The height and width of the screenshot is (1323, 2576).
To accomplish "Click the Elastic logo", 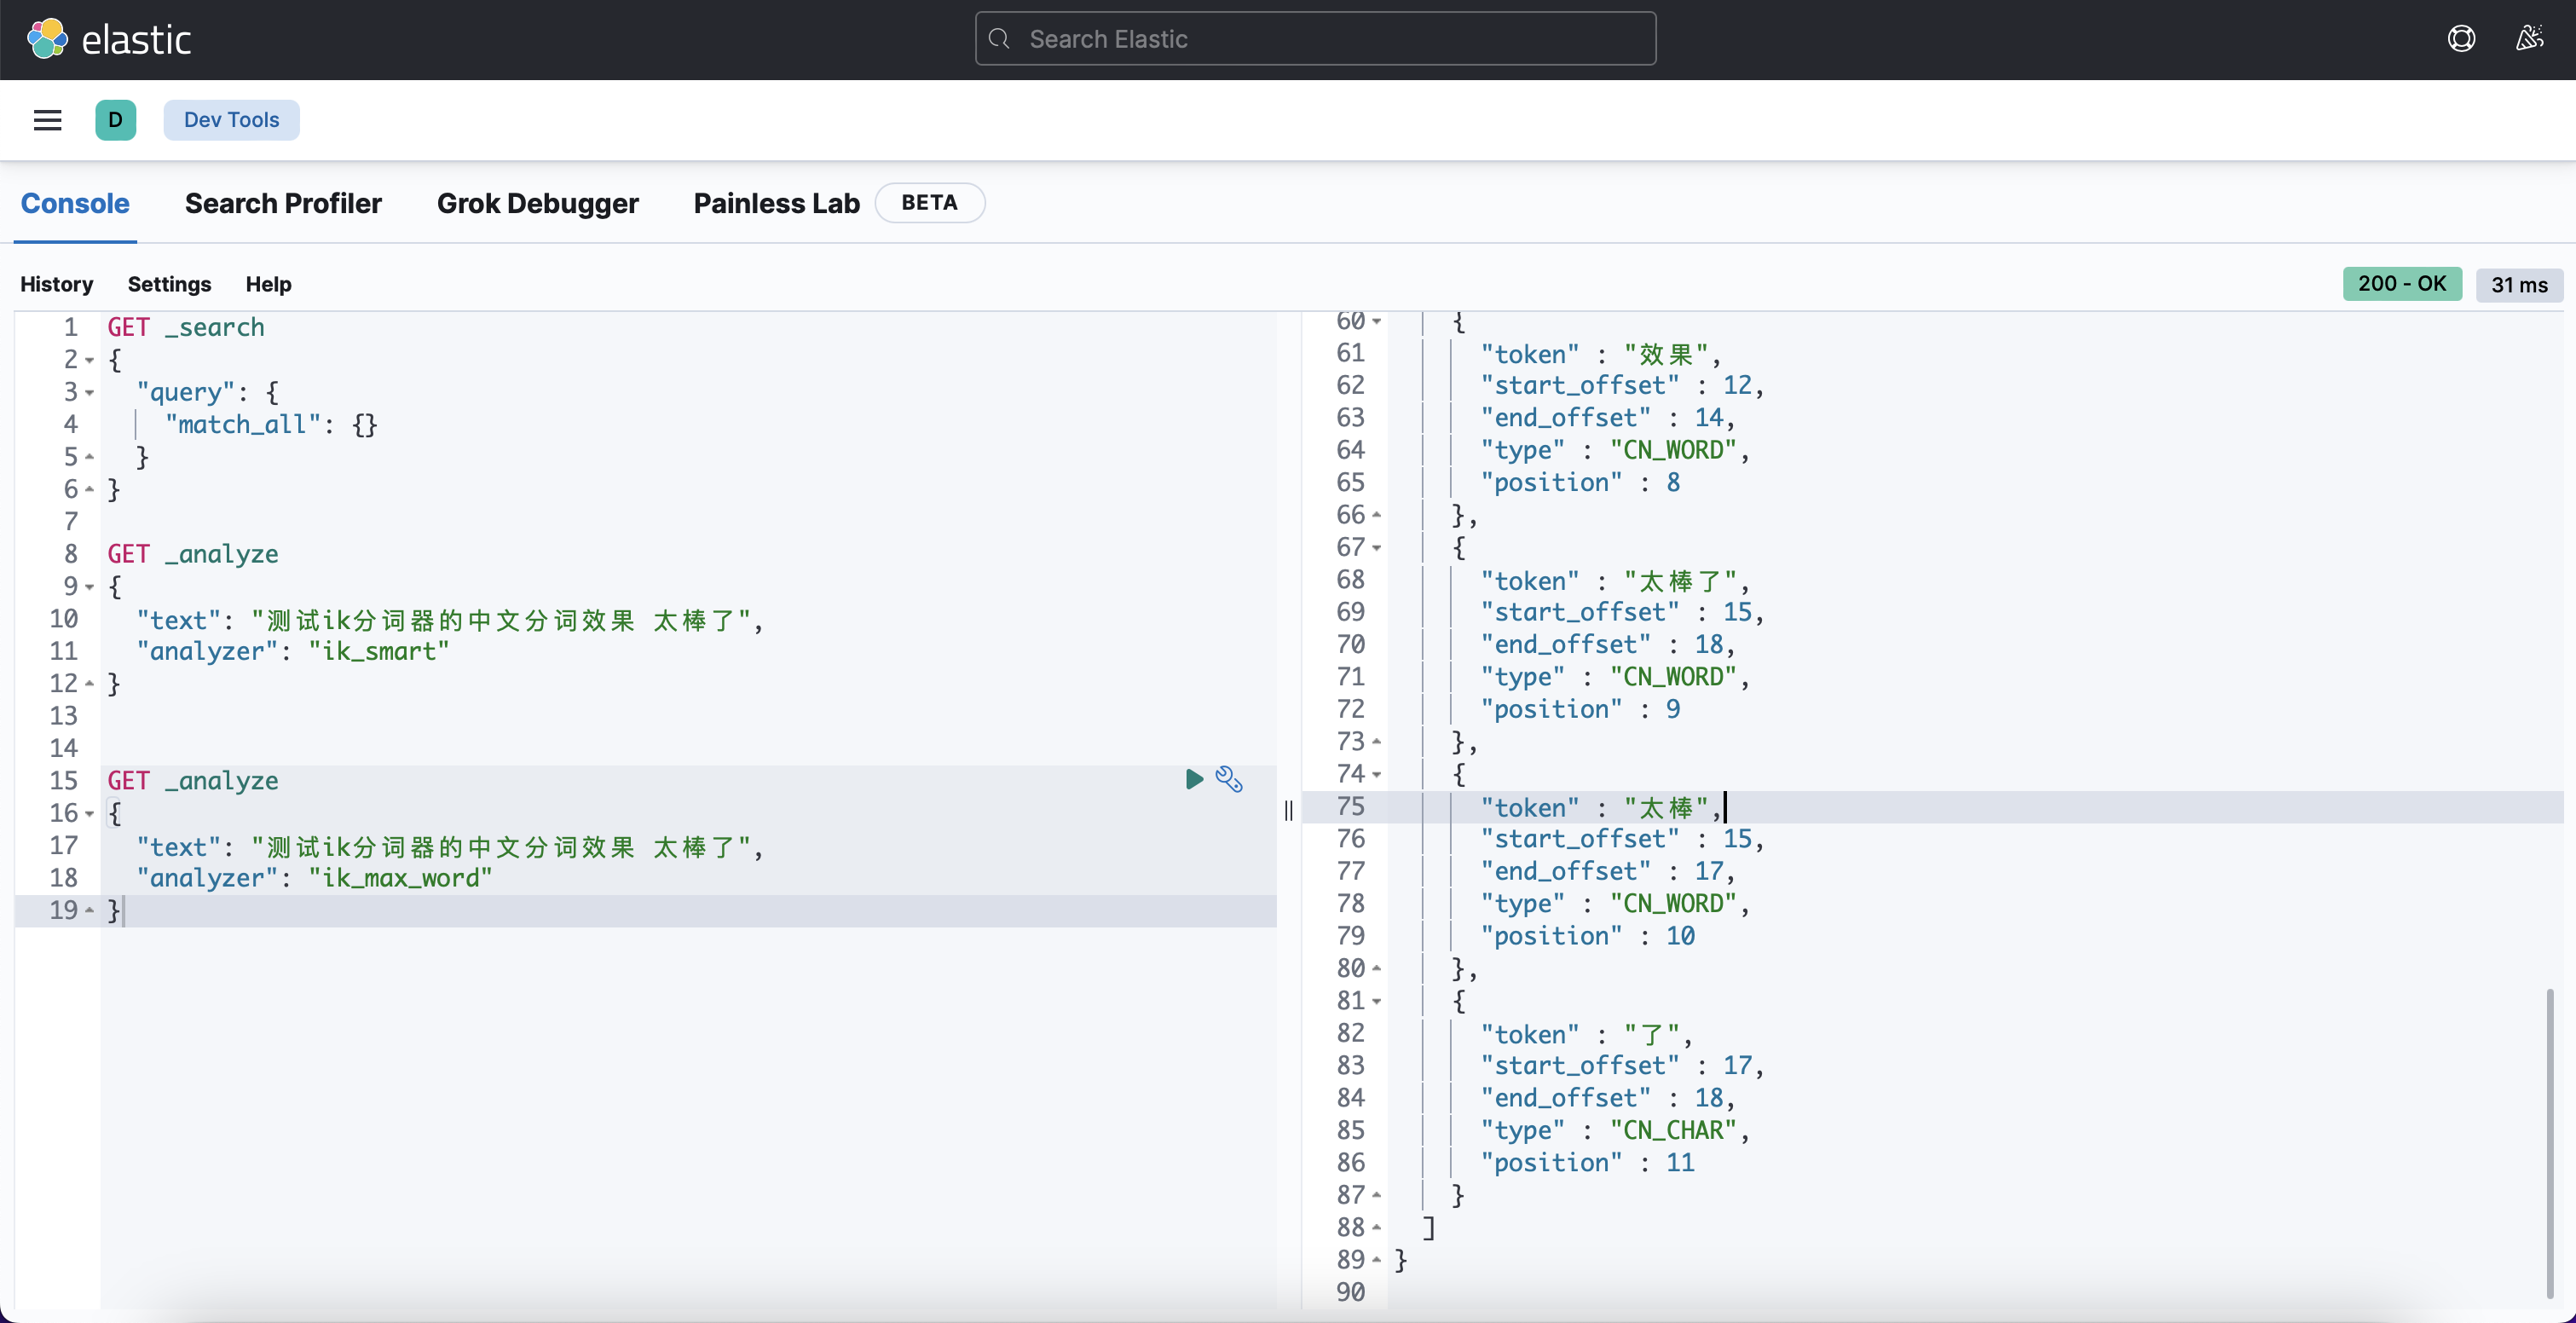I will click(108, 39).
